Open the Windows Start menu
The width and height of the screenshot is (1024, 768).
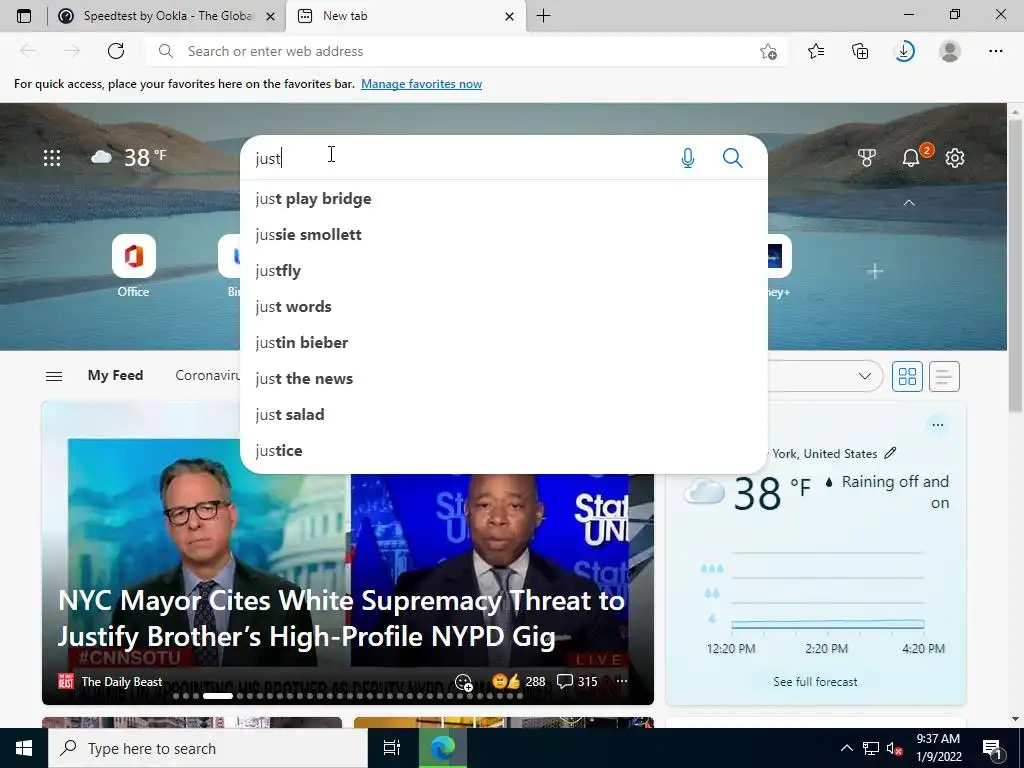pyautogui.click(x=24, y=748)
